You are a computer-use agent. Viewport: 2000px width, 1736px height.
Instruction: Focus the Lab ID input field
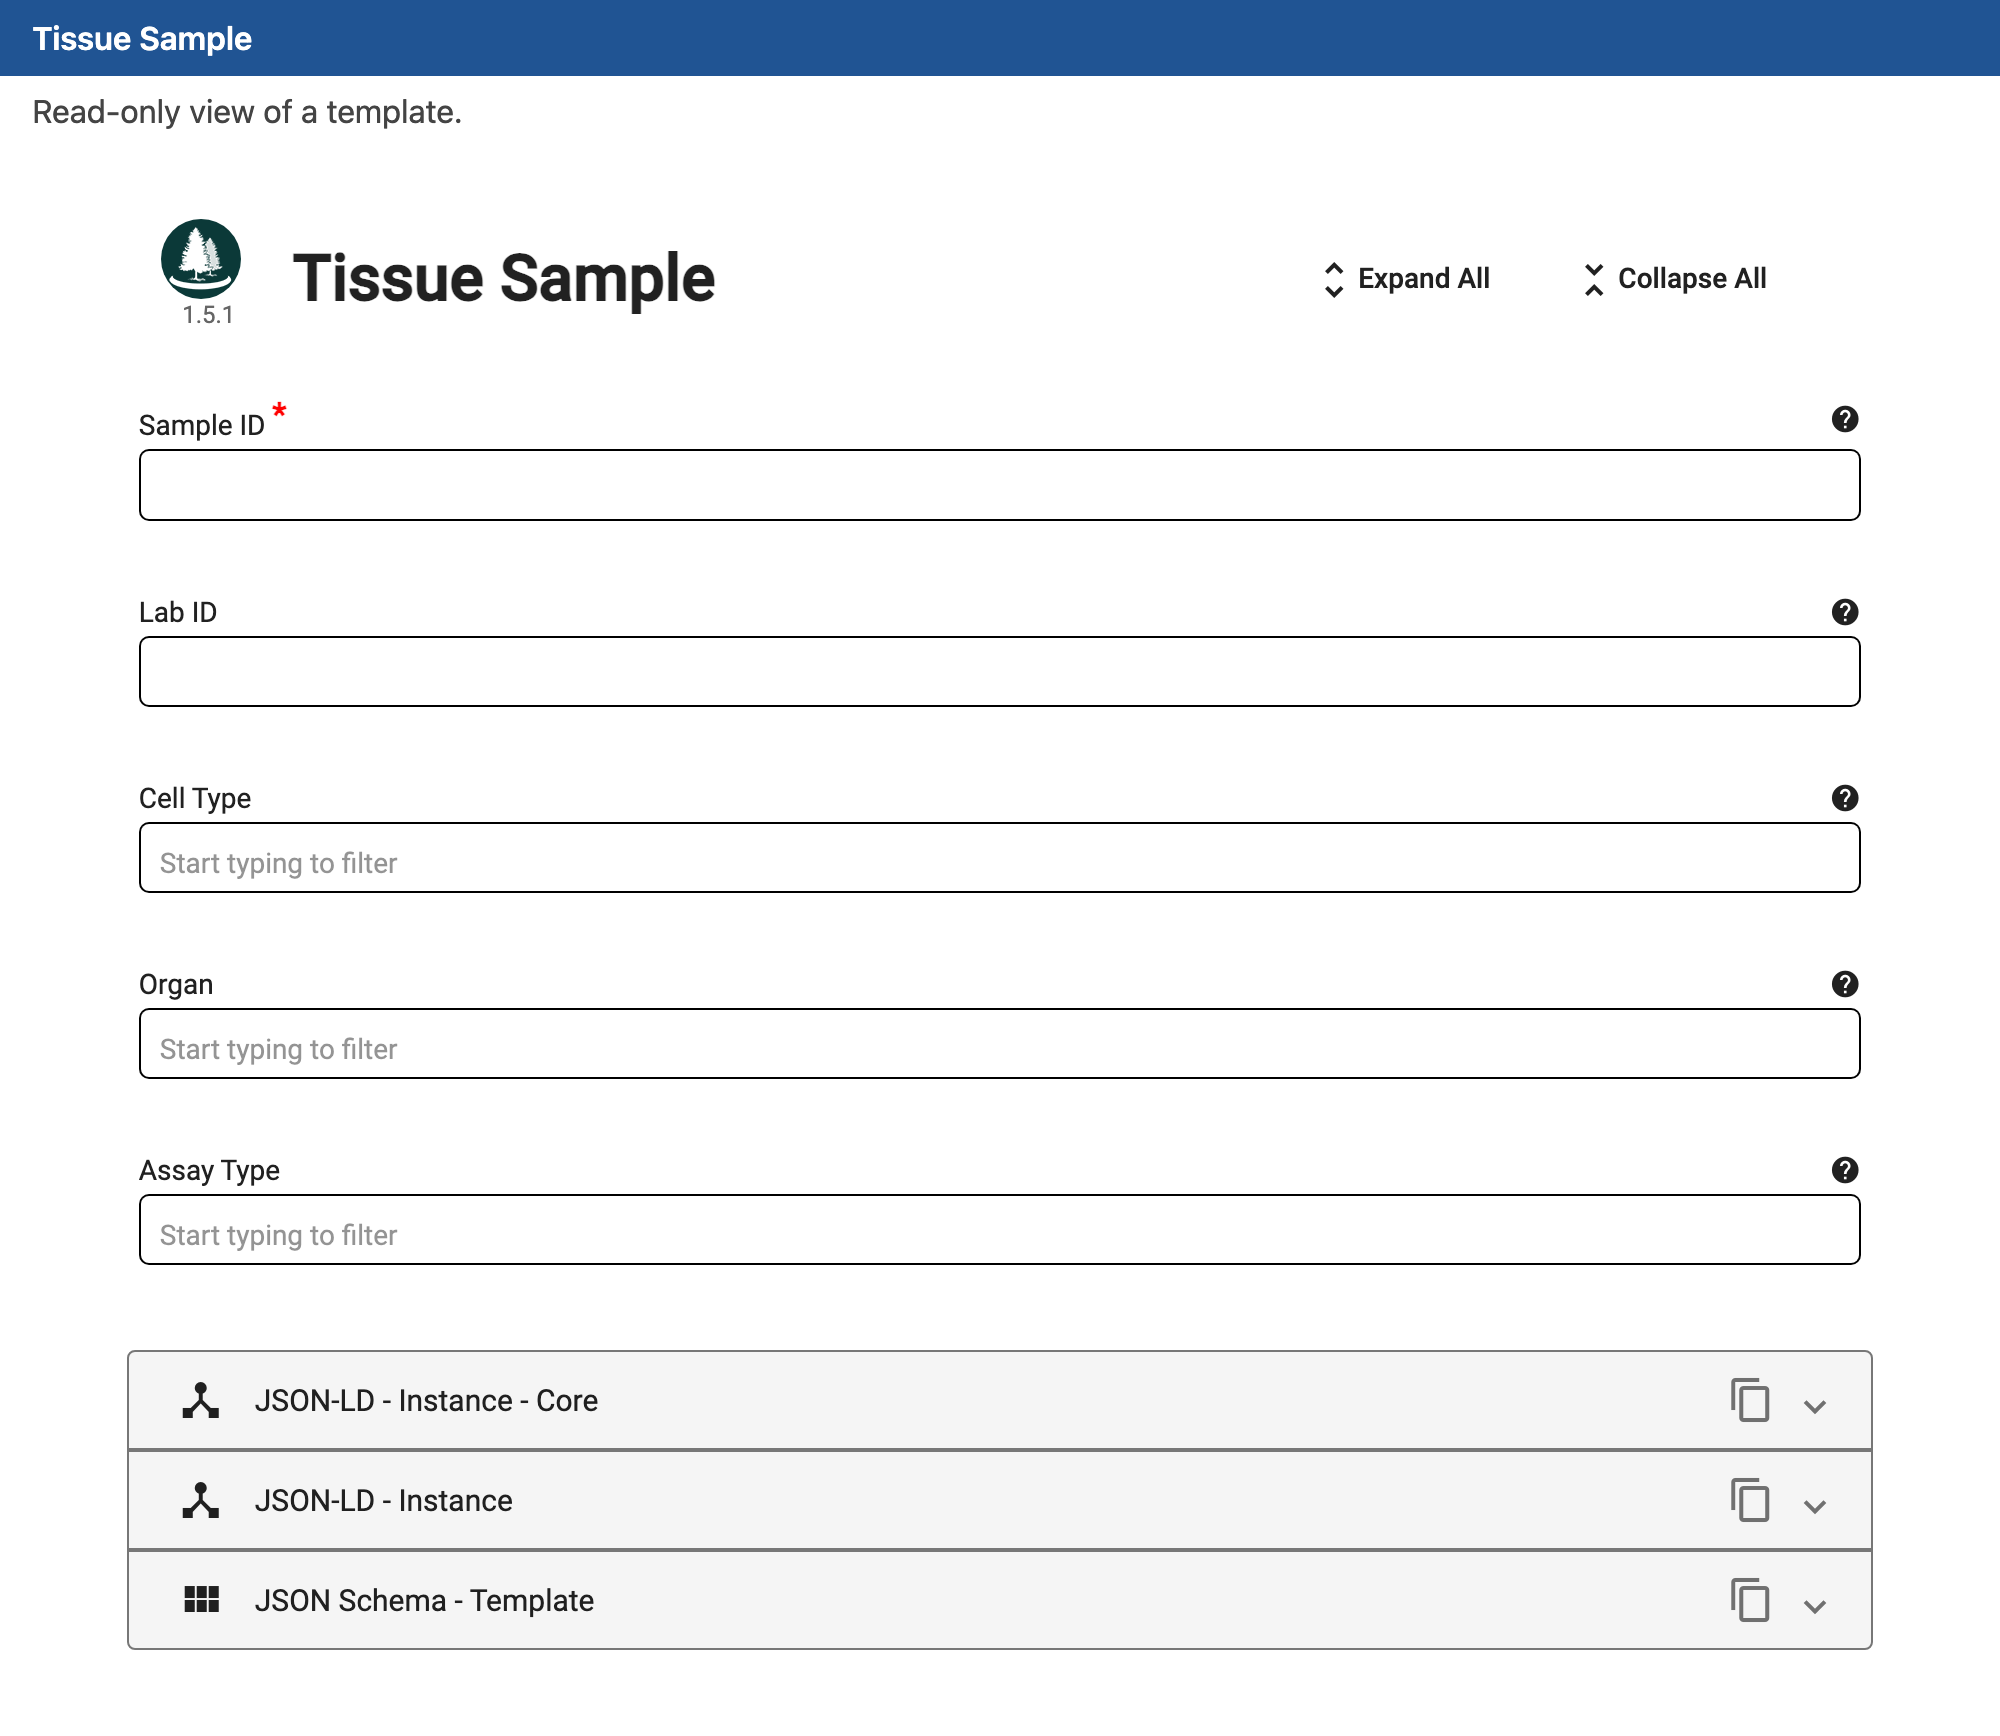[x=1000, y=672]
